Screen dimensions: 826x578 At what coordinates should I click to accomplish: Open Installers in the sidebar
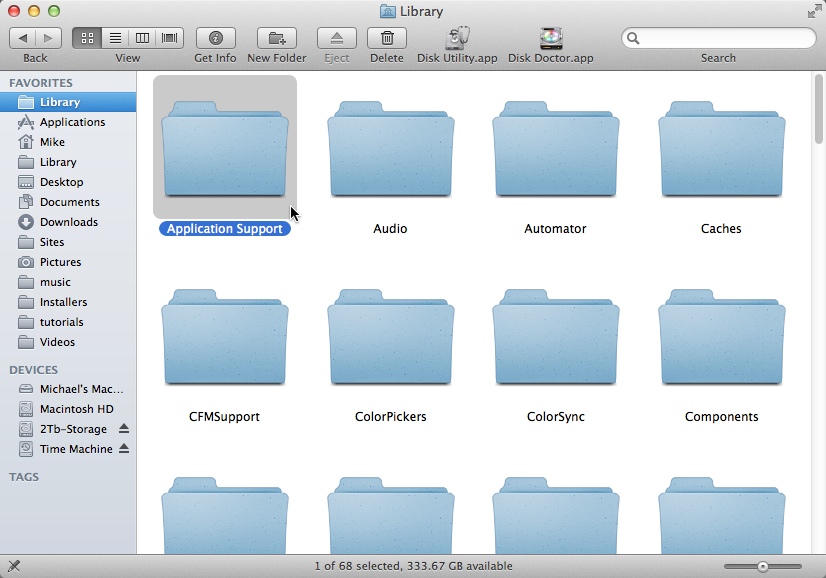point(68,302)
